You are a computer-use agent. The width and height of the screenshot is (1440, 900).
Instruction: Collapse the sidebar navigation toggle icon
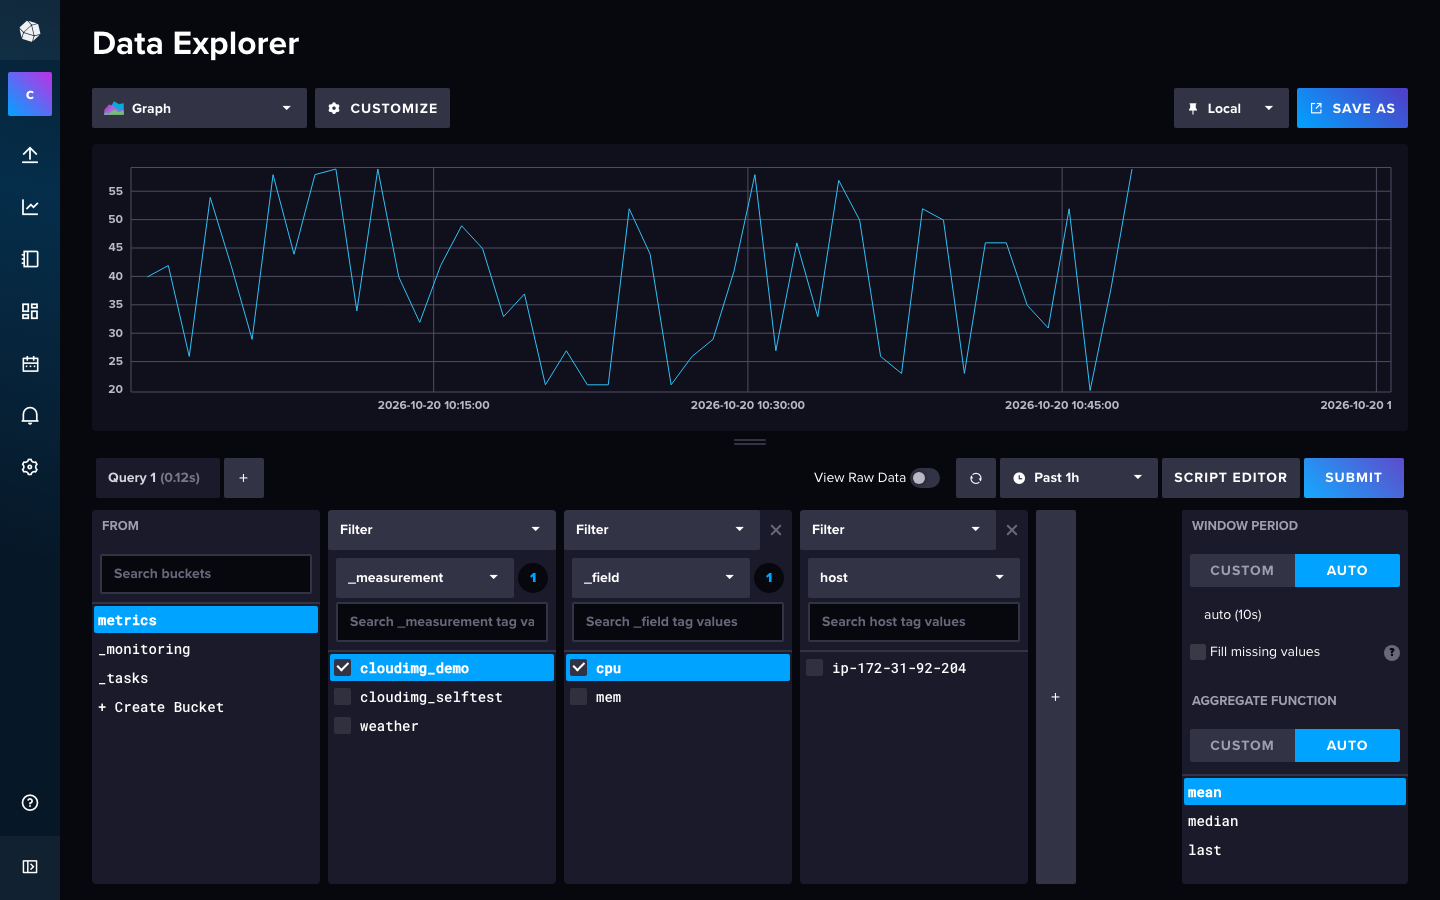click(30, 867)
